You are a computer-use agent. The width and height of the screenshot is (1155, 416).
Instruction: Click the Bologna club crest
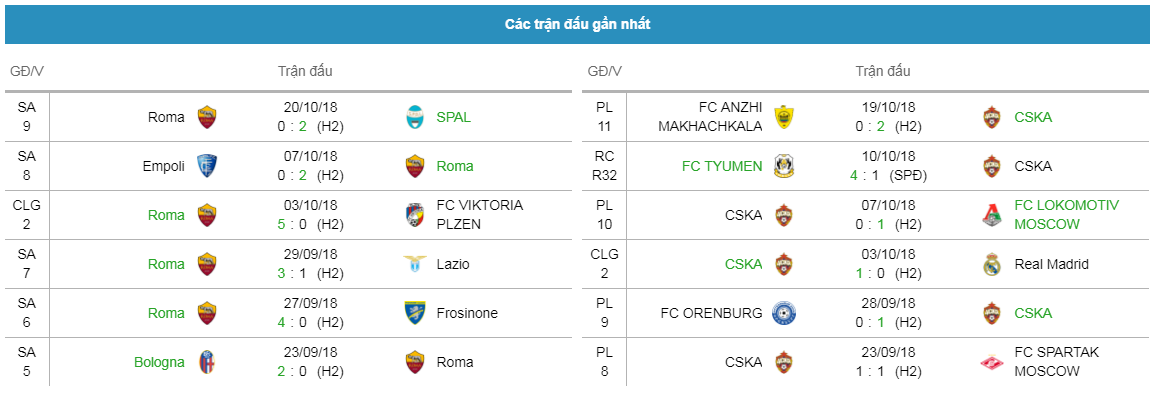[x=207, y=362]
